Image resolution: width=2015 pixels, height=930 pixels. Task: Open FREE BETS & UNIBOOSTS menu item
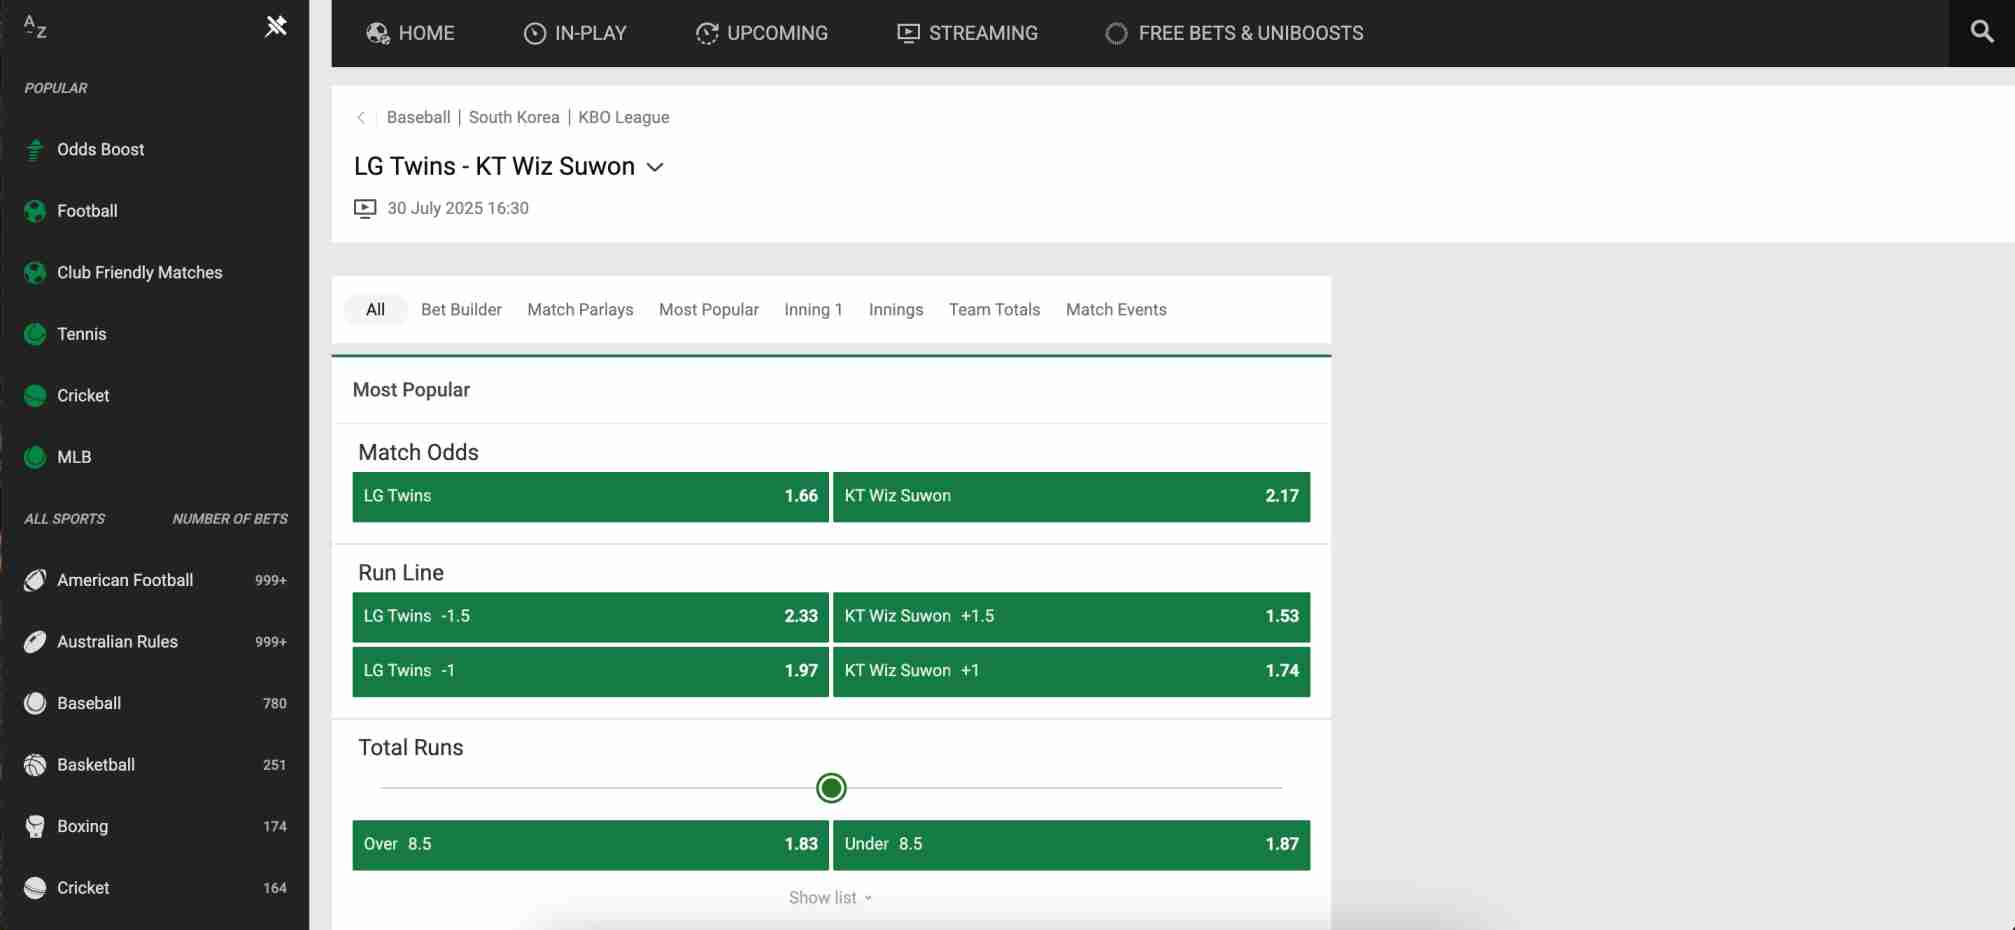(1234, 33)
